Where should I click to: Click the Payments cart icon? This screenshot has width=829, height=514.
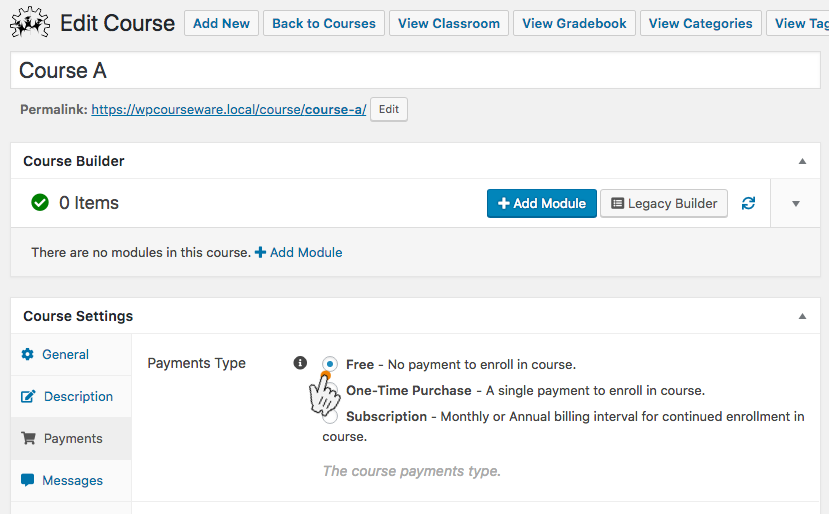(28, 438)
